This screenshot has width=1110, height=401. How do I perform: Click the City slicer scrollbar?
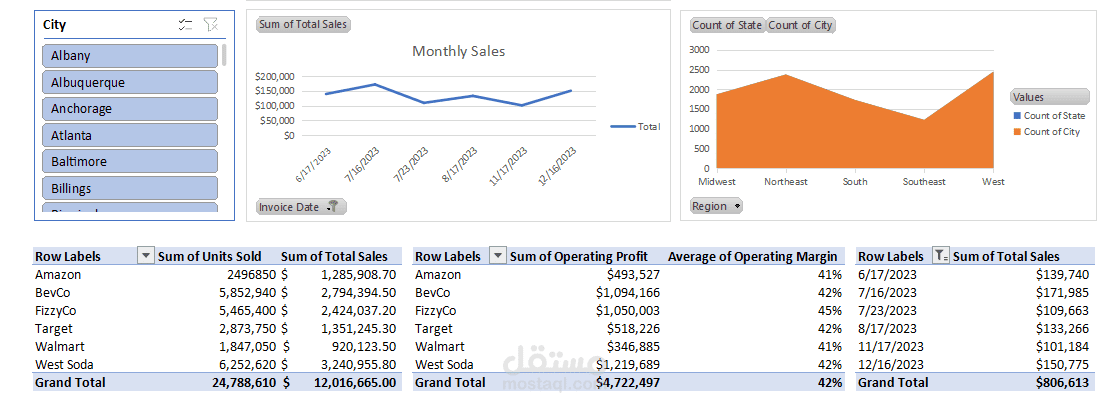tap(224, 55)
